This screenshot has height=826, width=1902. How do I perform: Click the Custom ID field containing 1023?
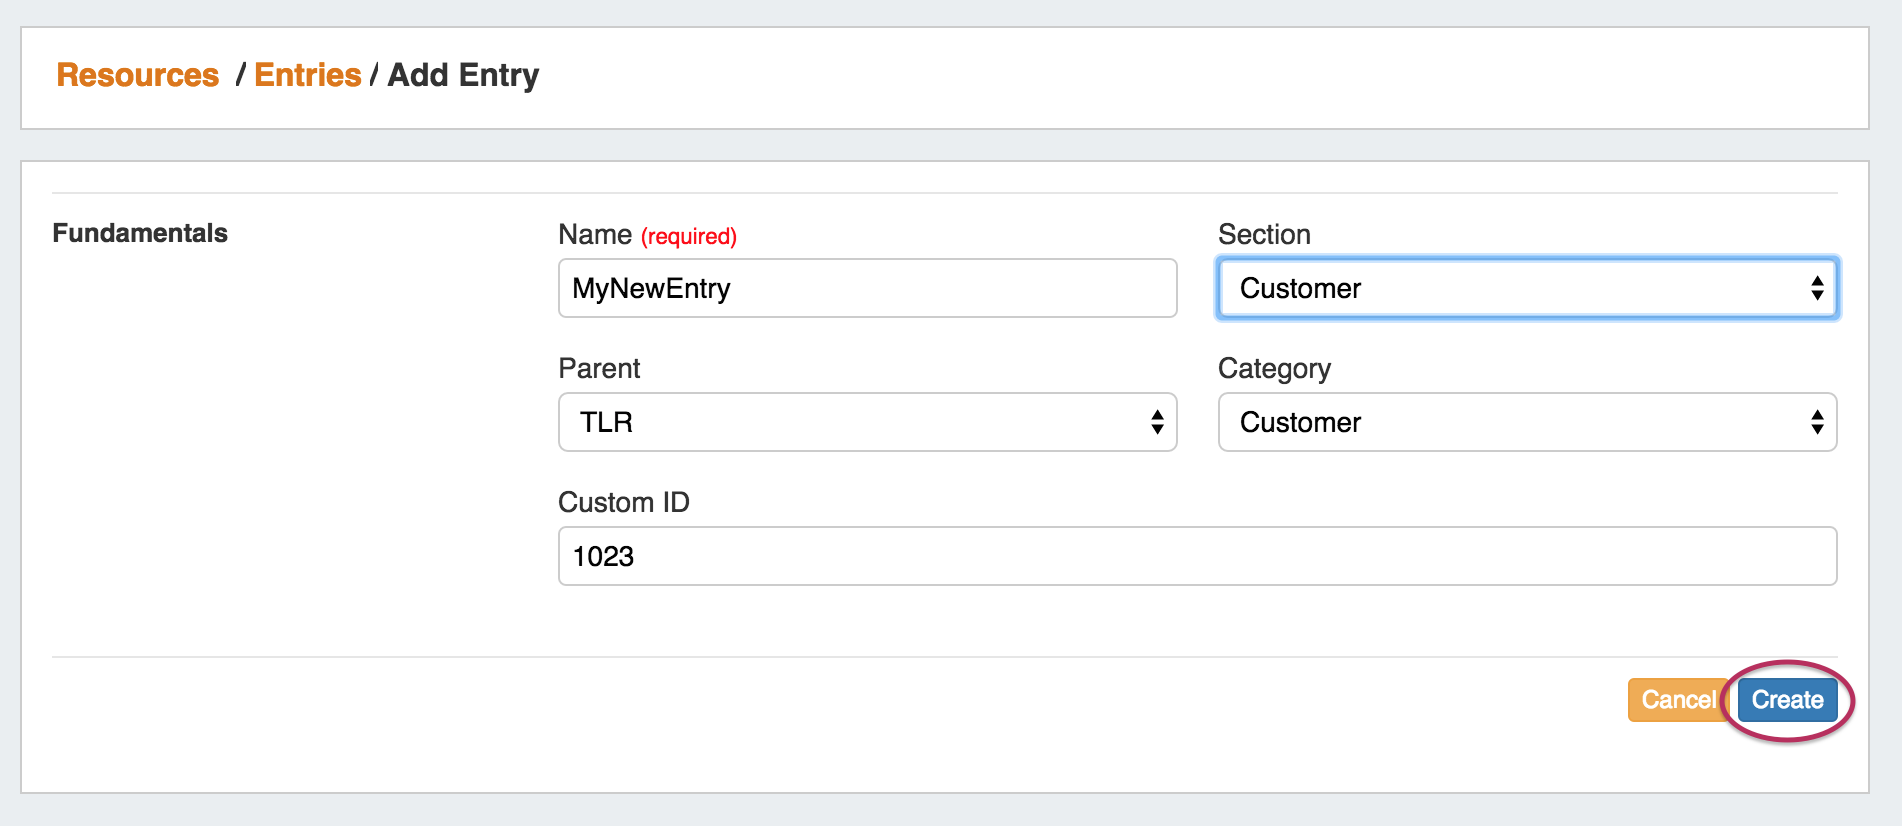(x=1196, y=556)
